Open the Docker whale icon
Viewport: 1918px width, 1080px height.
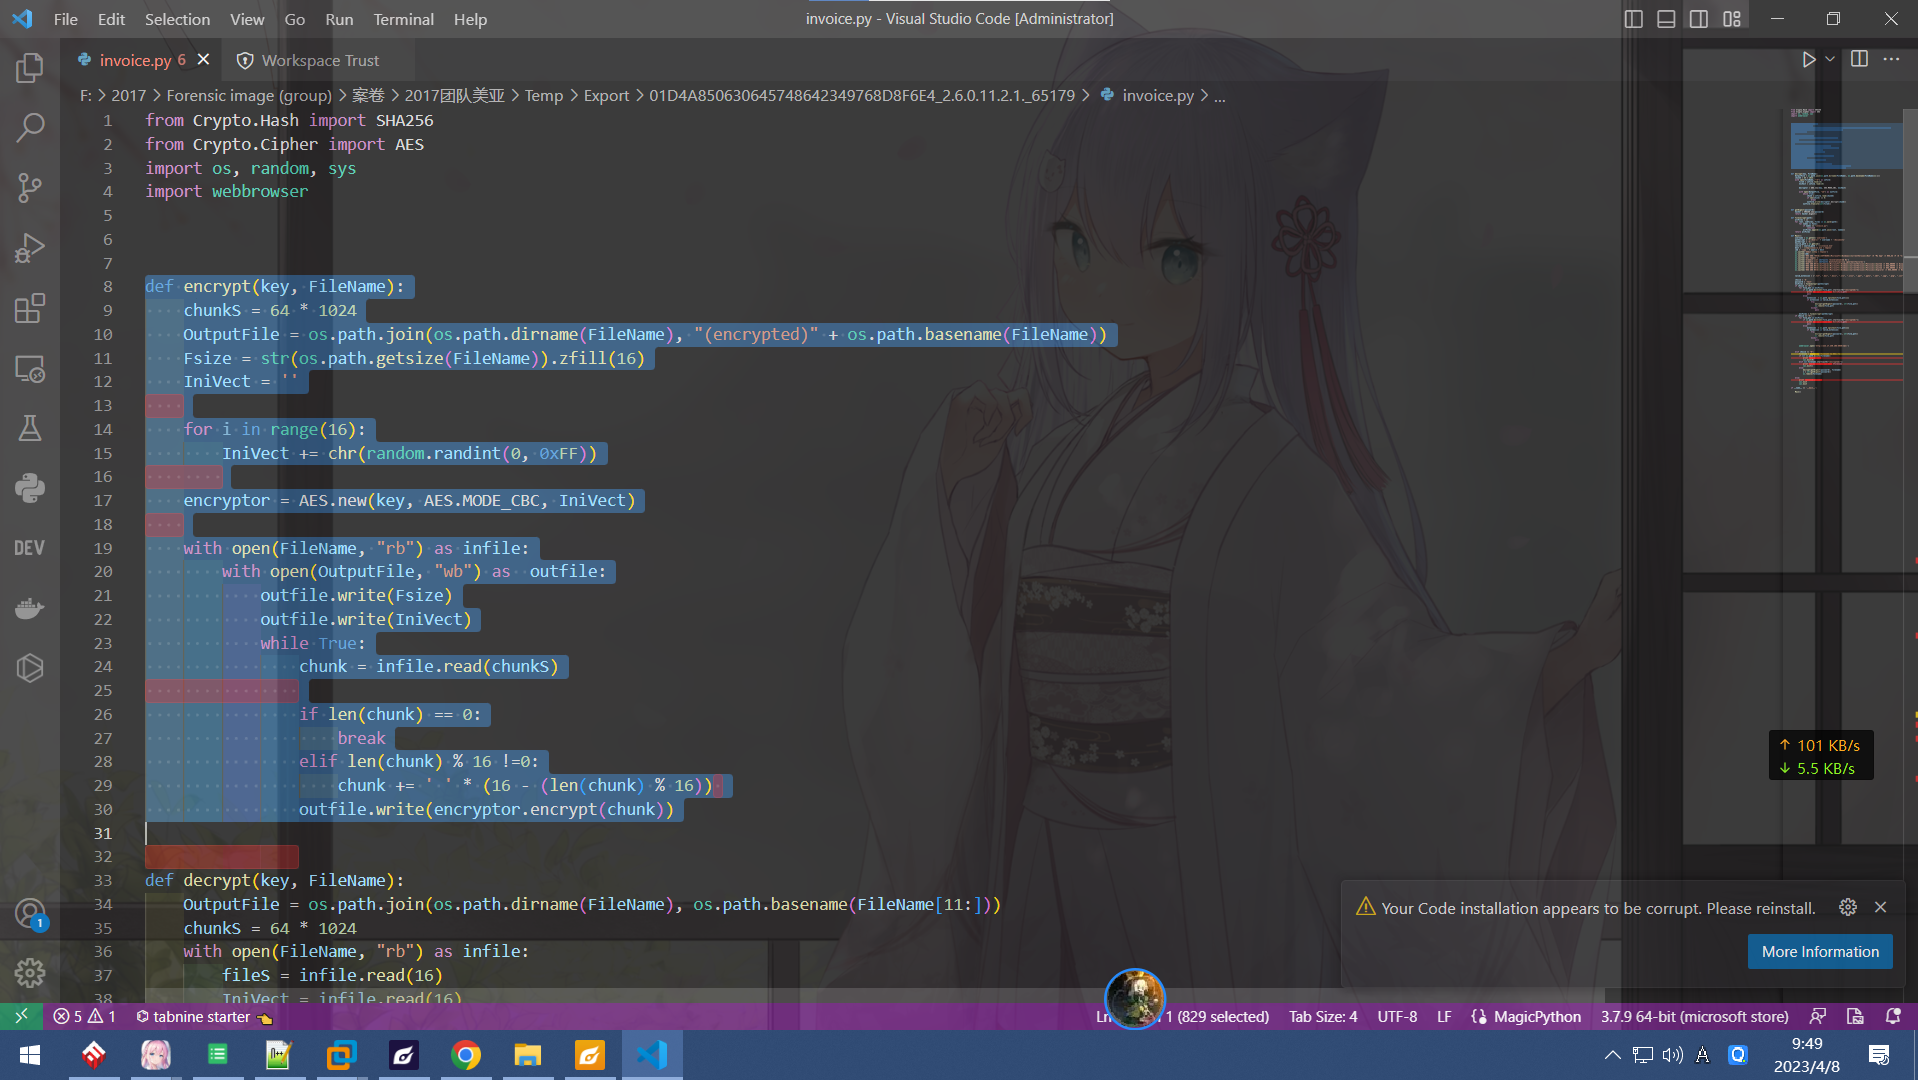[30, 608]
